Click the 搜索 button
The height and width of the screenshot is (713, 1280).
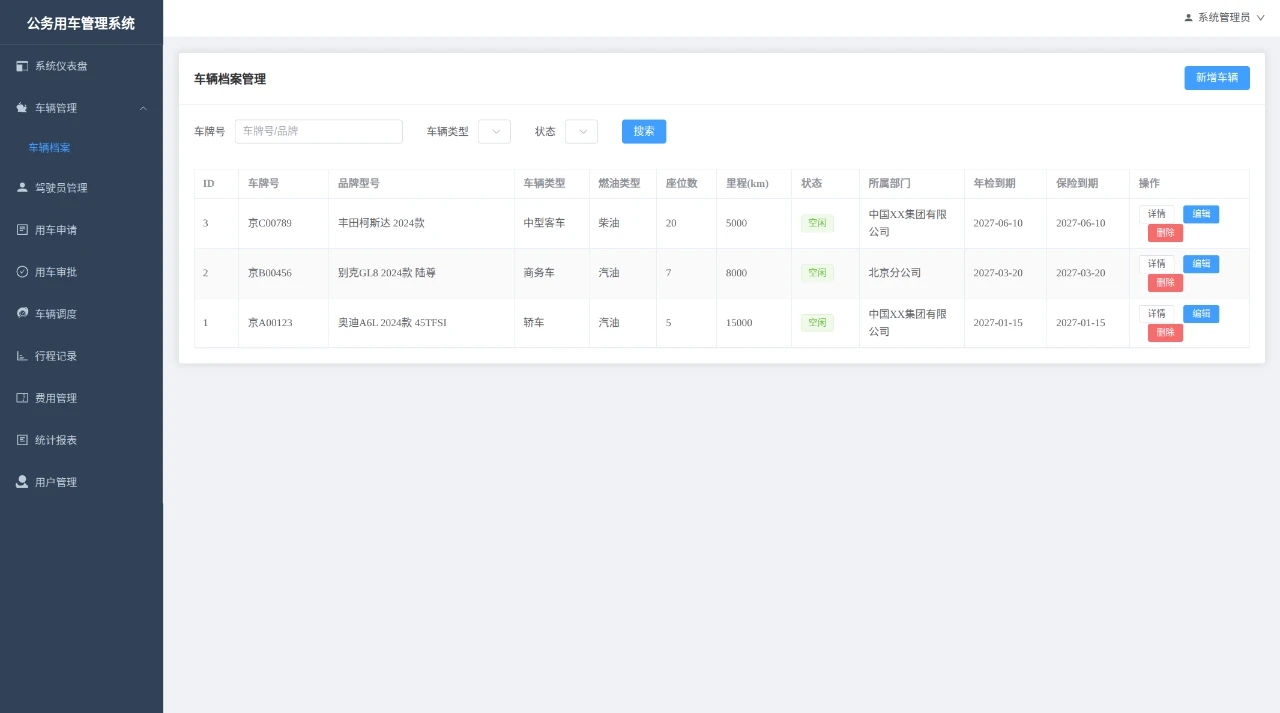[x=644, y=131]
